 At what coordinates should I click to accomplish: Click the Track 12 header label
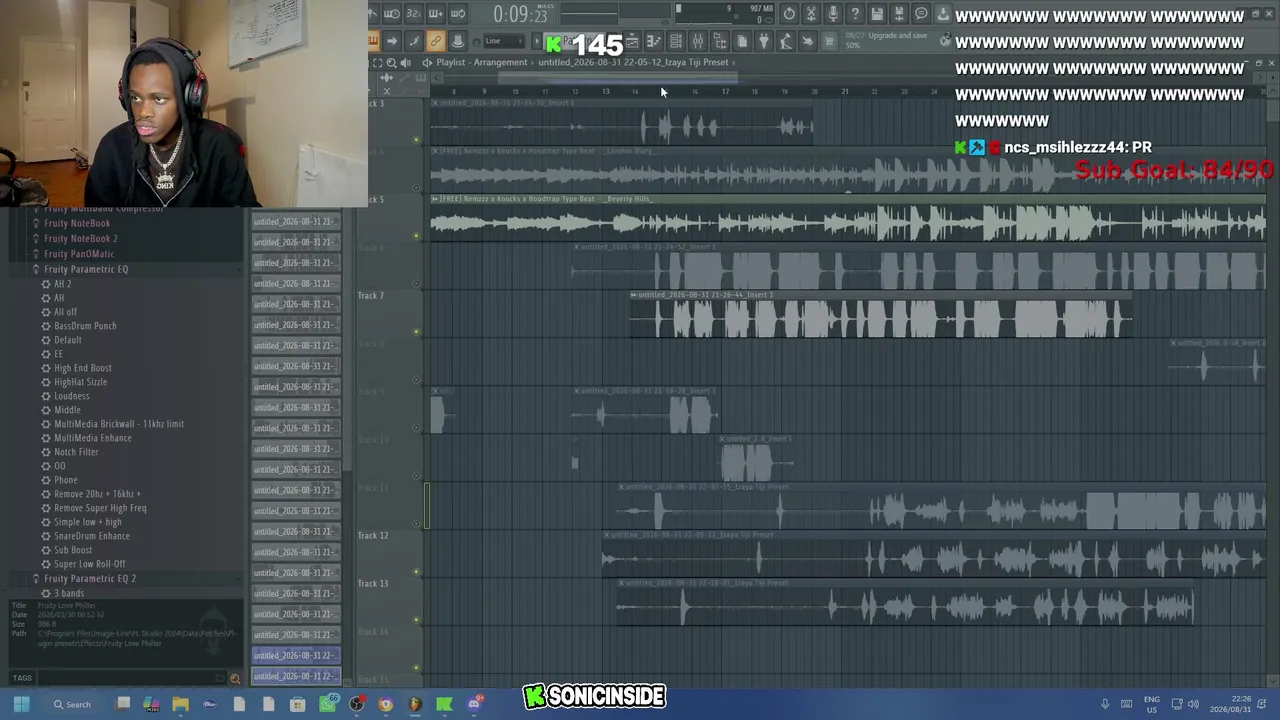click(373, 536)
